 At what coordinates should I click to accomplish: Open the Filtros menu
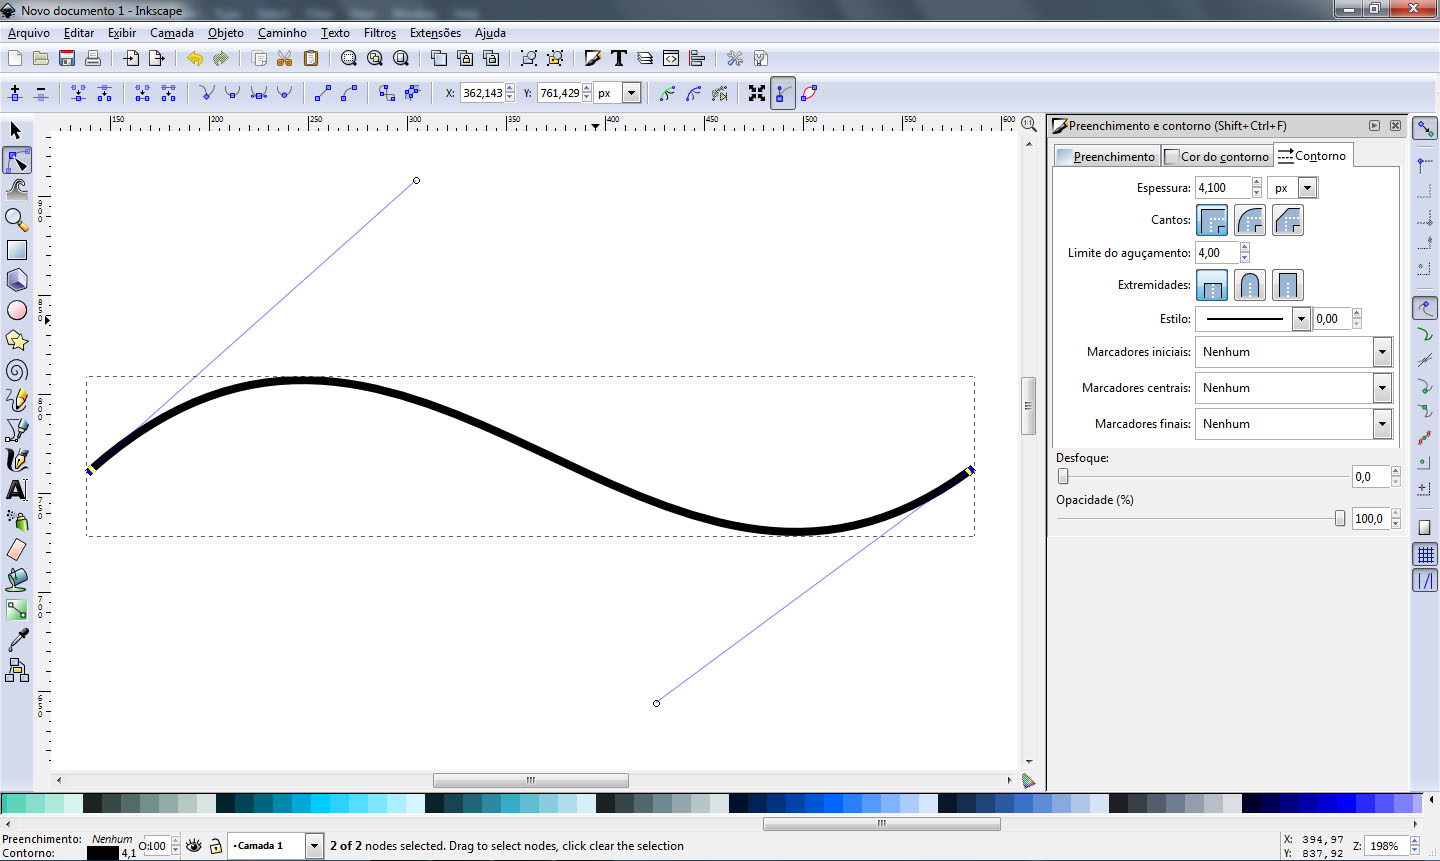point(380,33)
